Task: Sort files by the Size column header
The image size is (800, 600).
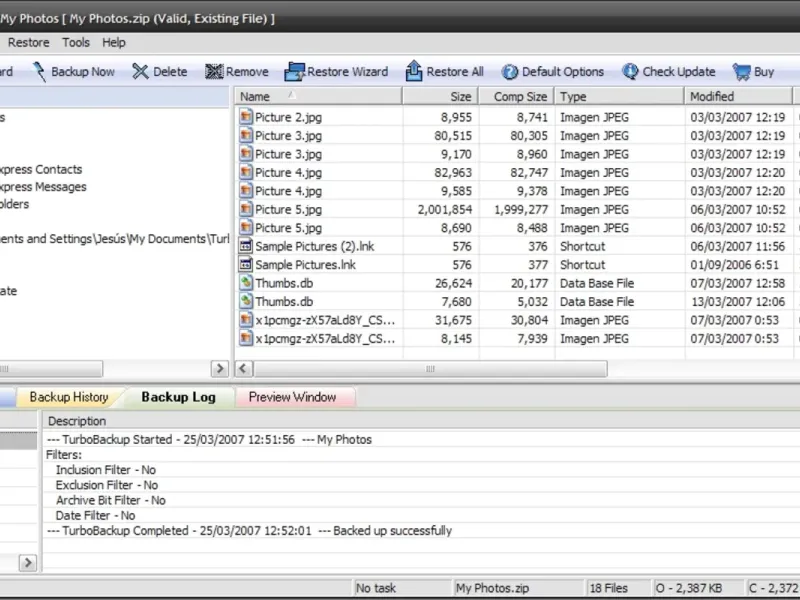Action: pyautogui.click(x=441, y=96)
